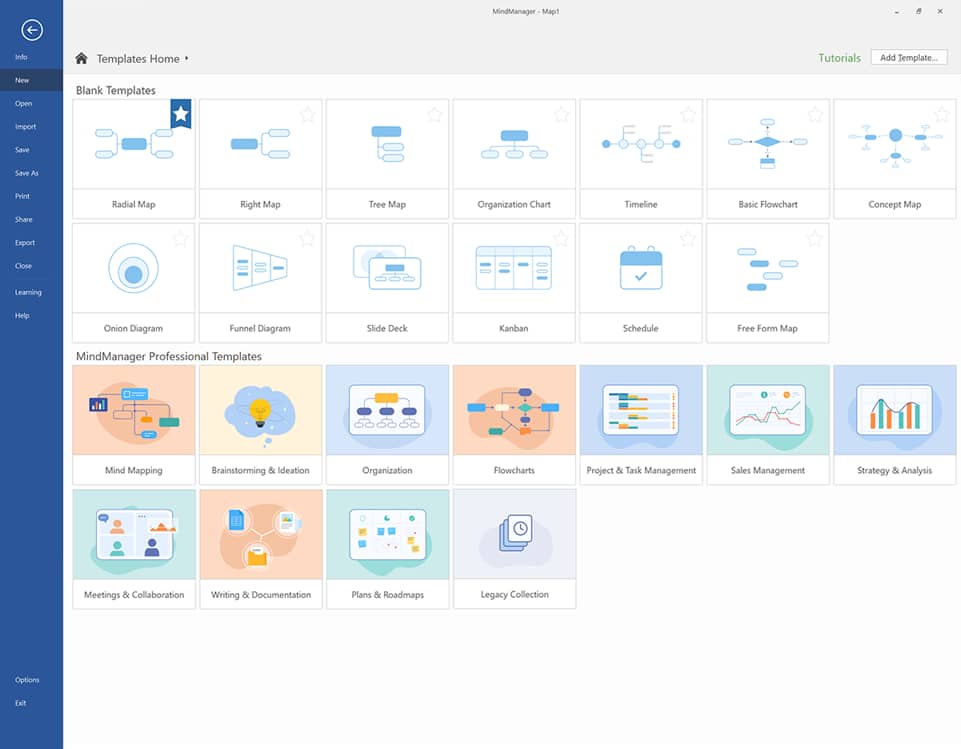Open the Tutorials link

click(x=839, y=57)
